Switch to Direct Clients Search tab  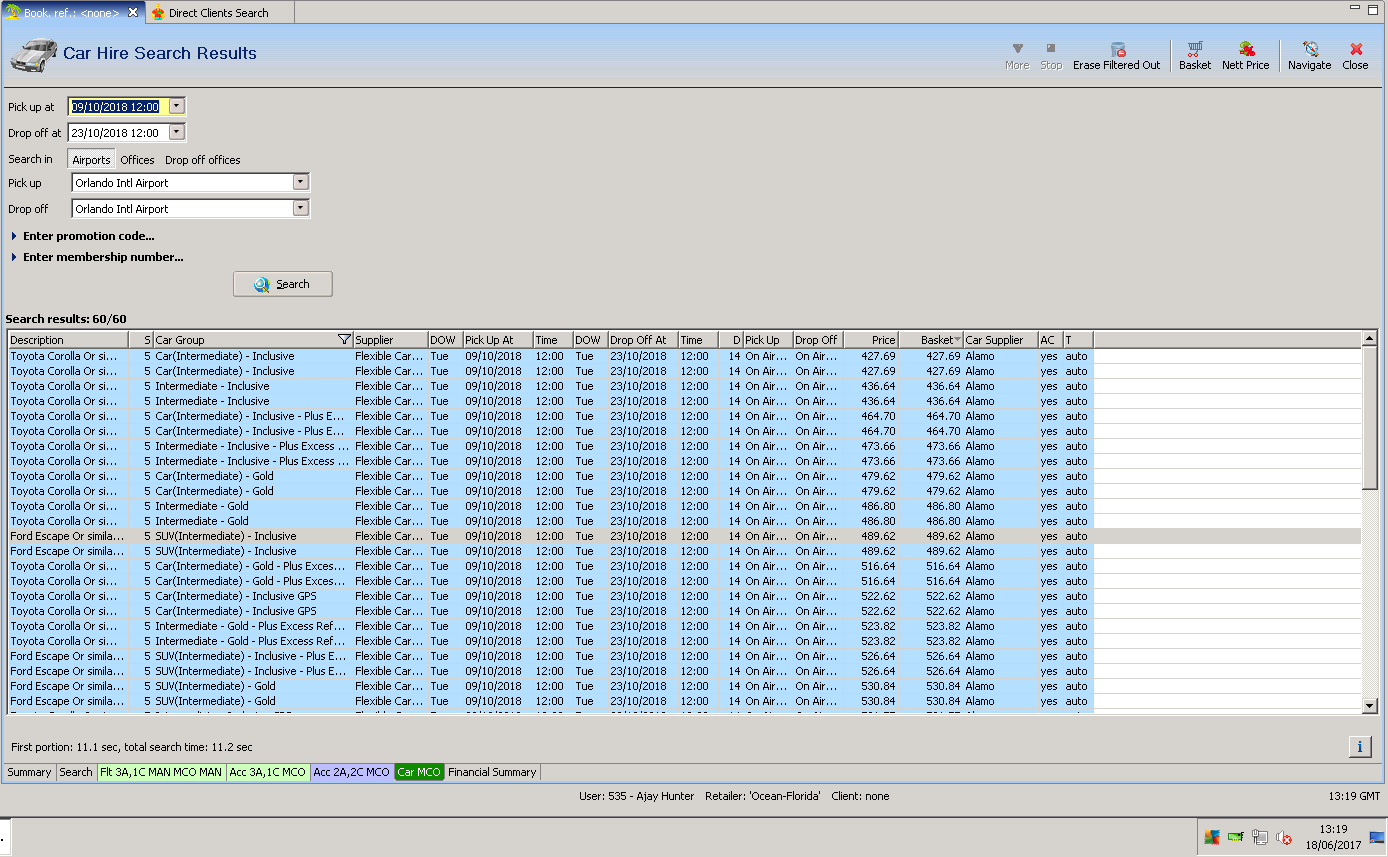tap(218, 13)
